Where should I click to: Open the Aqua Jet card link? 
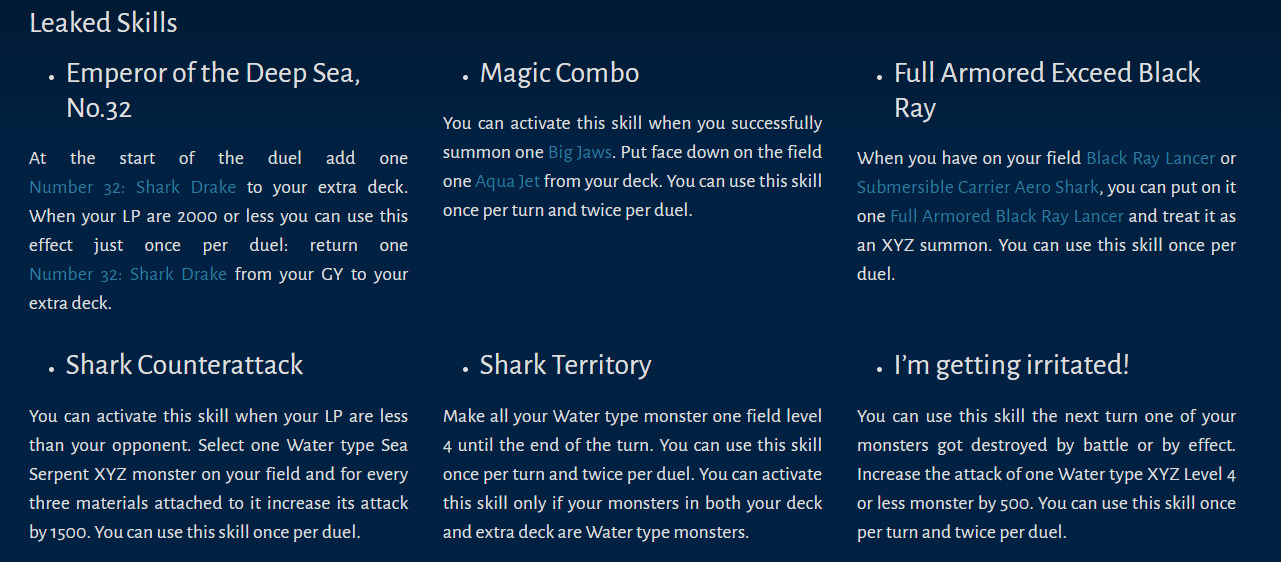tap(507, 182)
